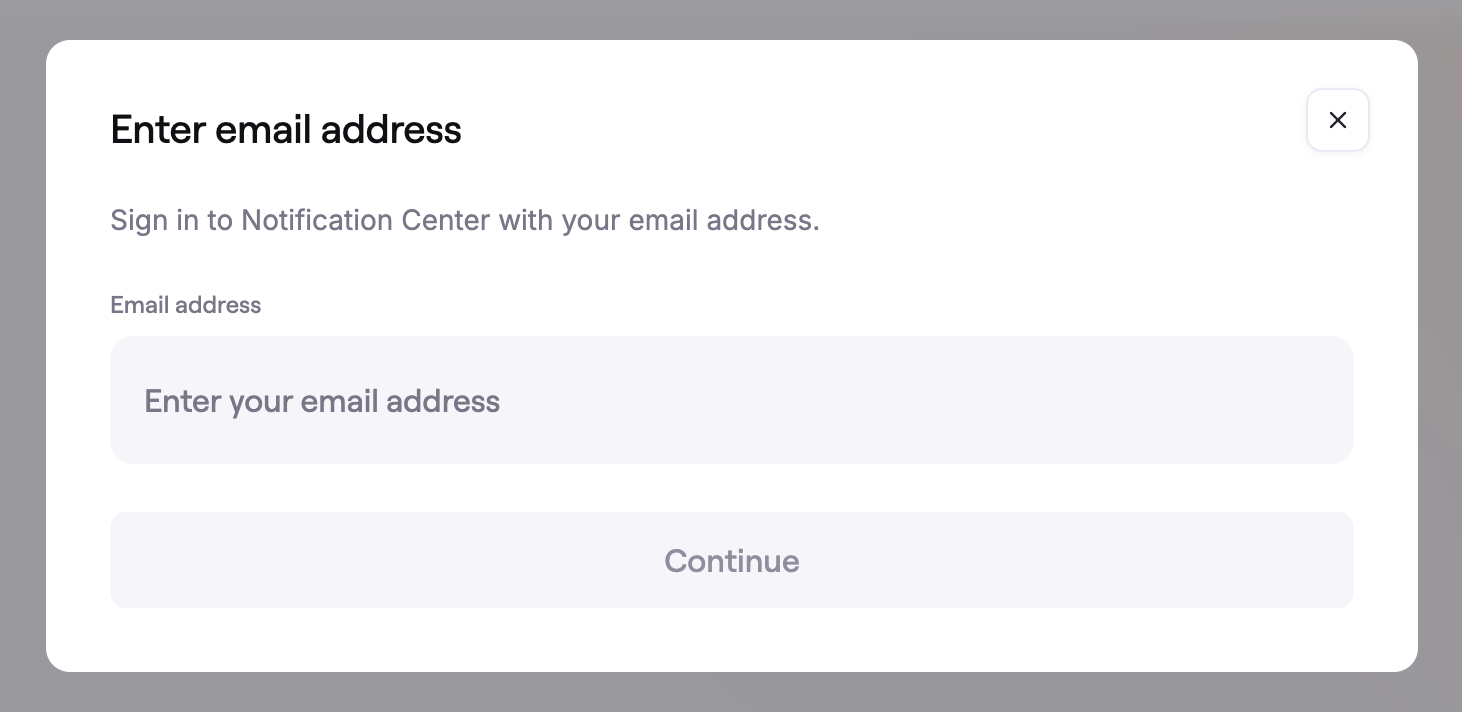Dismiss the Notification Center sign-in modal

1337,120
